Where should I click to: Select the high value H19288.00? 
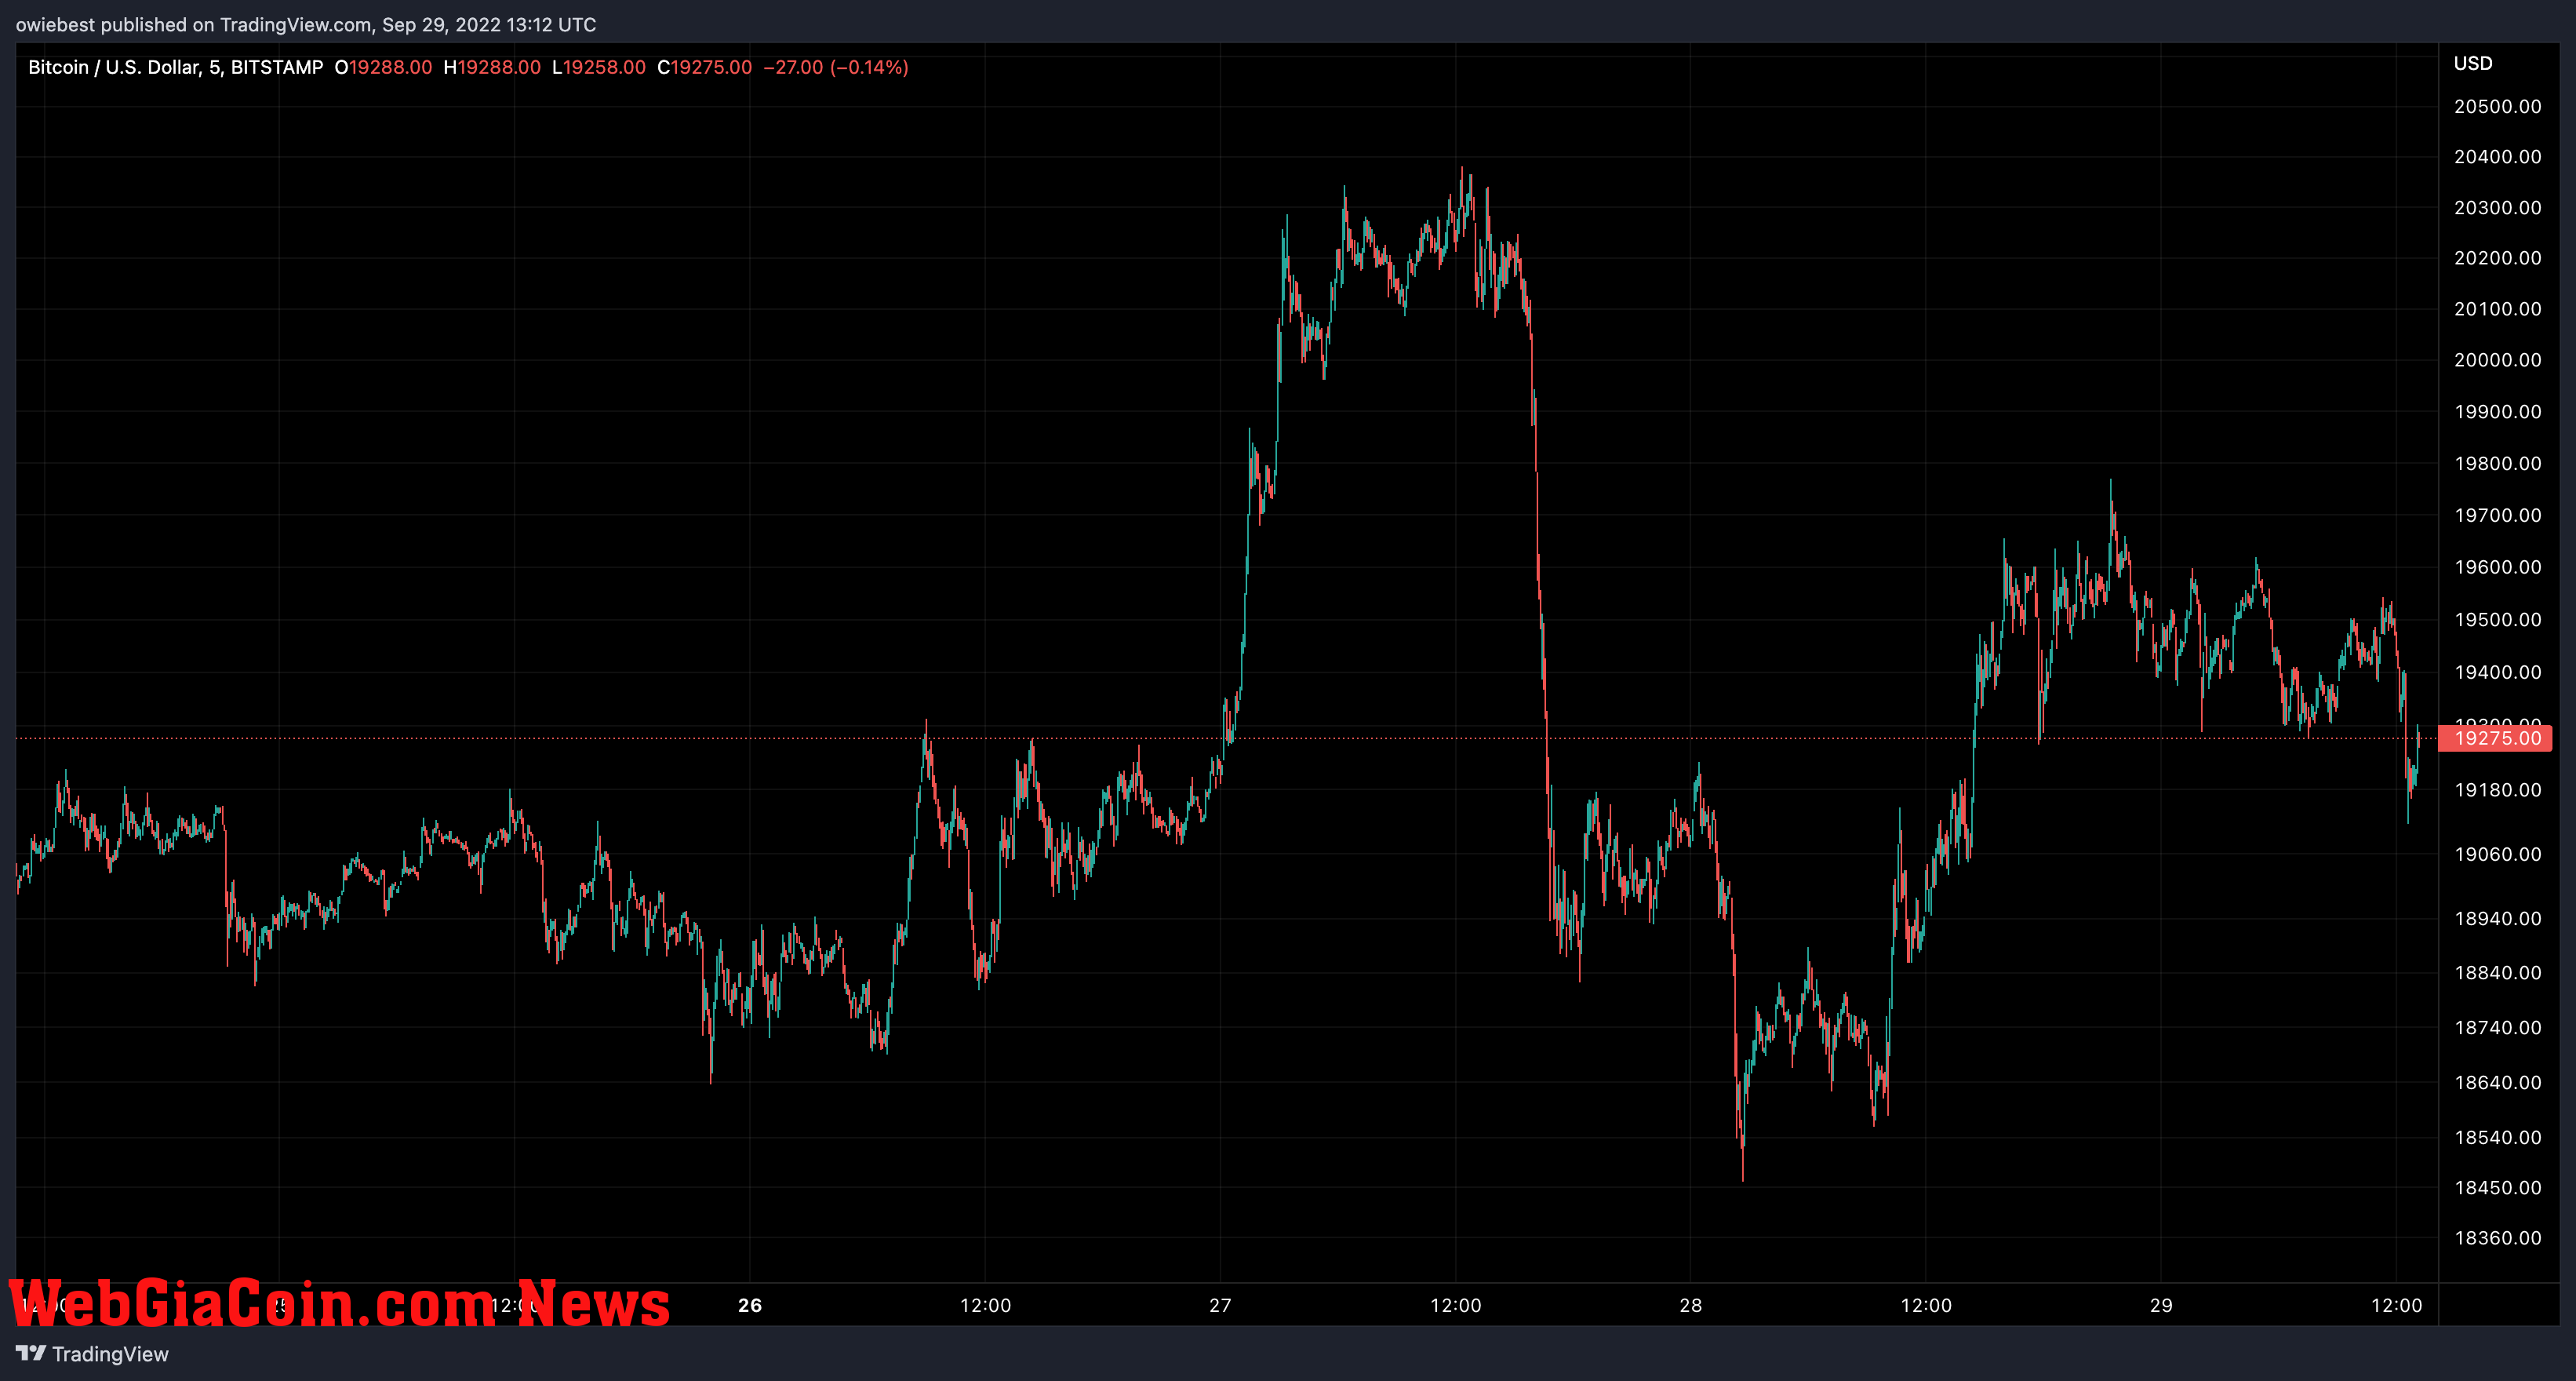coord(492,67)
